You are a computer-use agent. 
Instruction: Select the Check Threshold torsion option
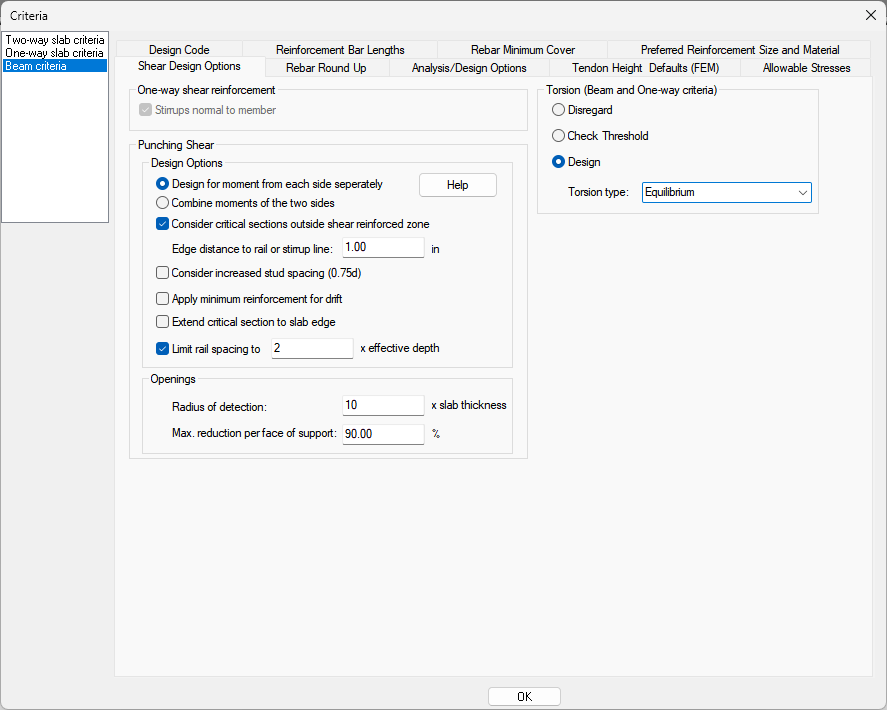point(559,136)
